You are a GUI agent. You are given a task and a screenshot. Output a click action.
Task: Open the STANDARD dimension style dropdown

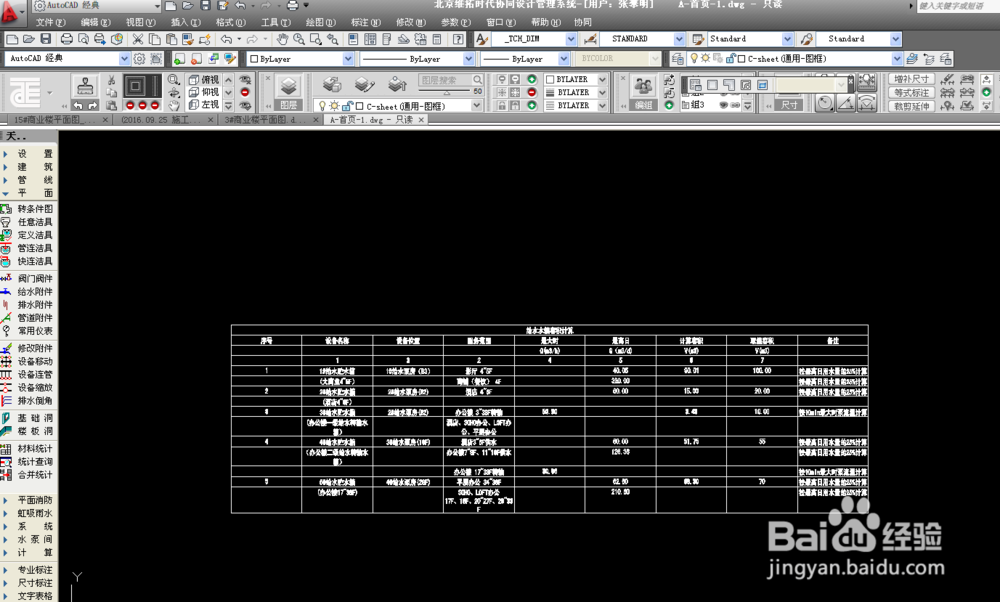679,39
